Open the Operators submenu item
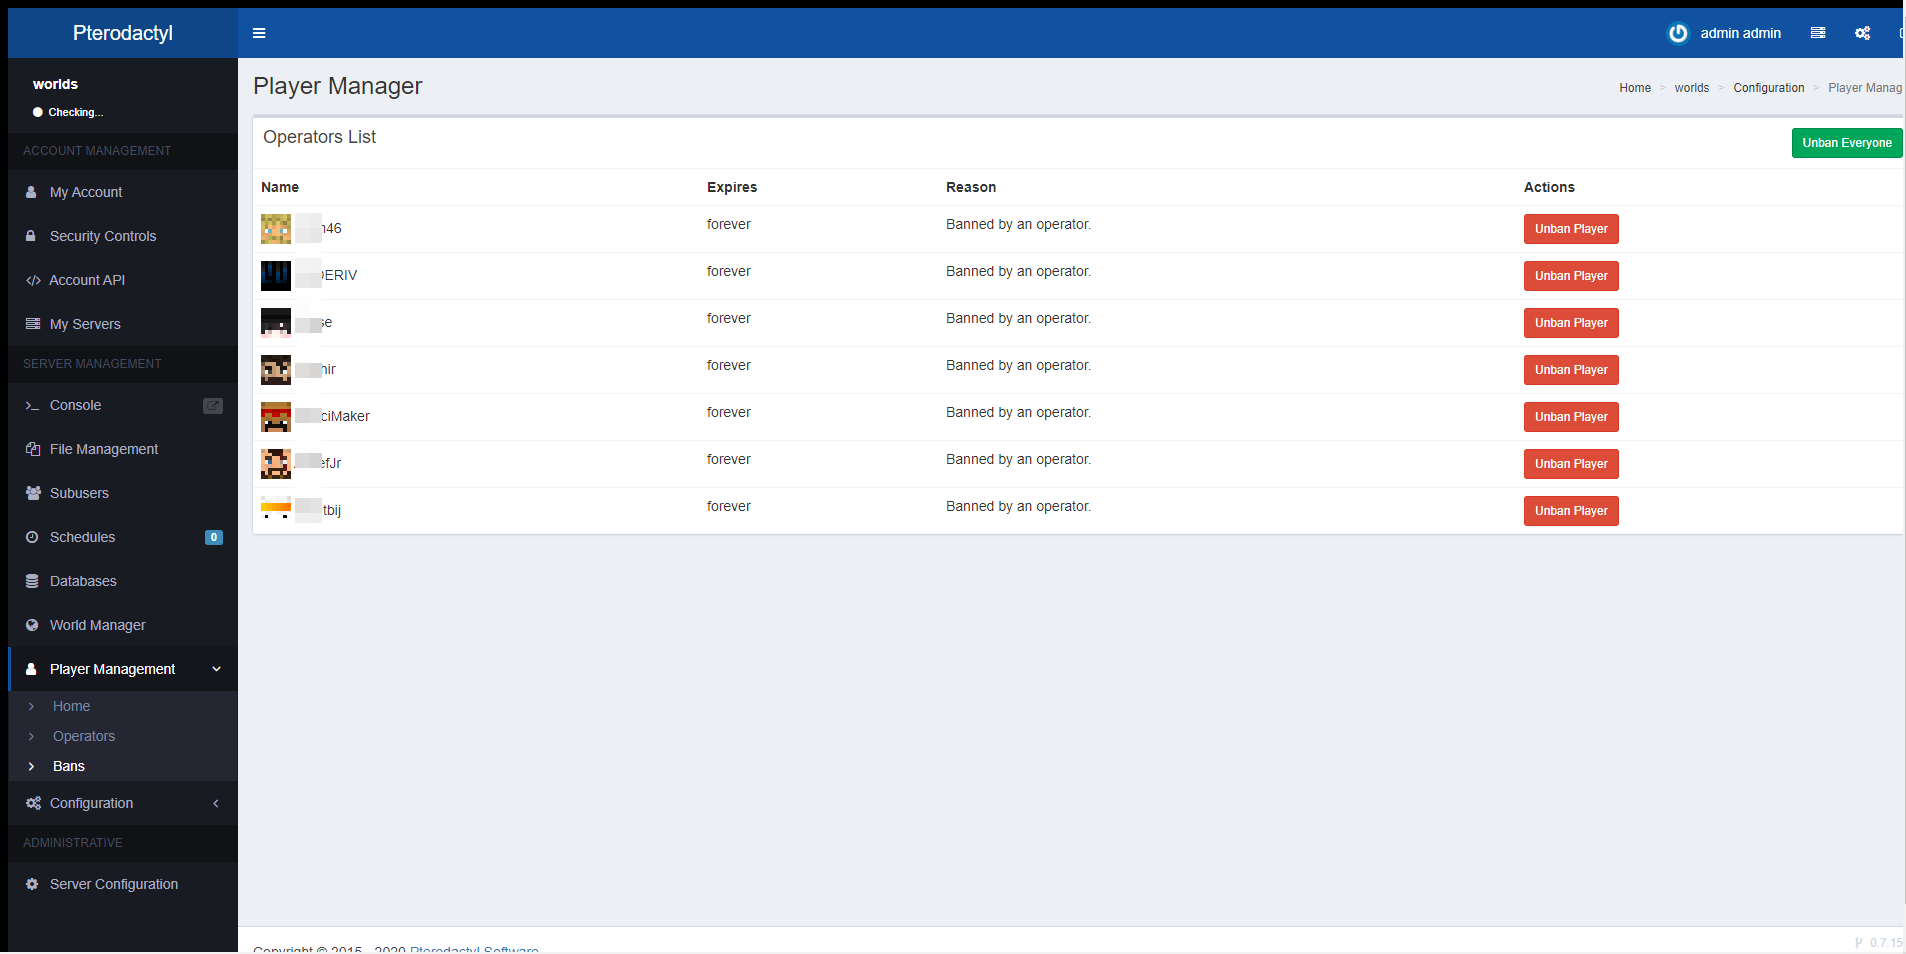The height and width of the screenshot is (954, 1906). coord(84,736)
